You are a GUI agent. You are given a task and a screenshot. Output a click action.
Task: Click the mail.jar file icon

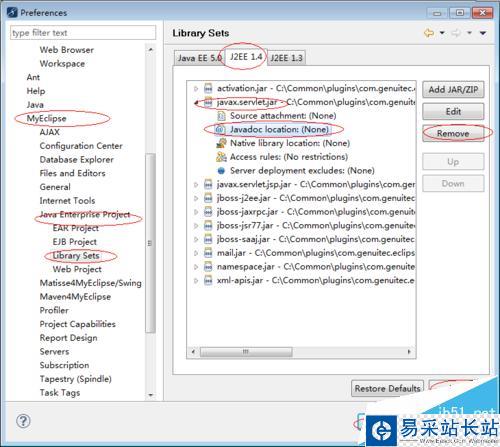click(208, 253)
